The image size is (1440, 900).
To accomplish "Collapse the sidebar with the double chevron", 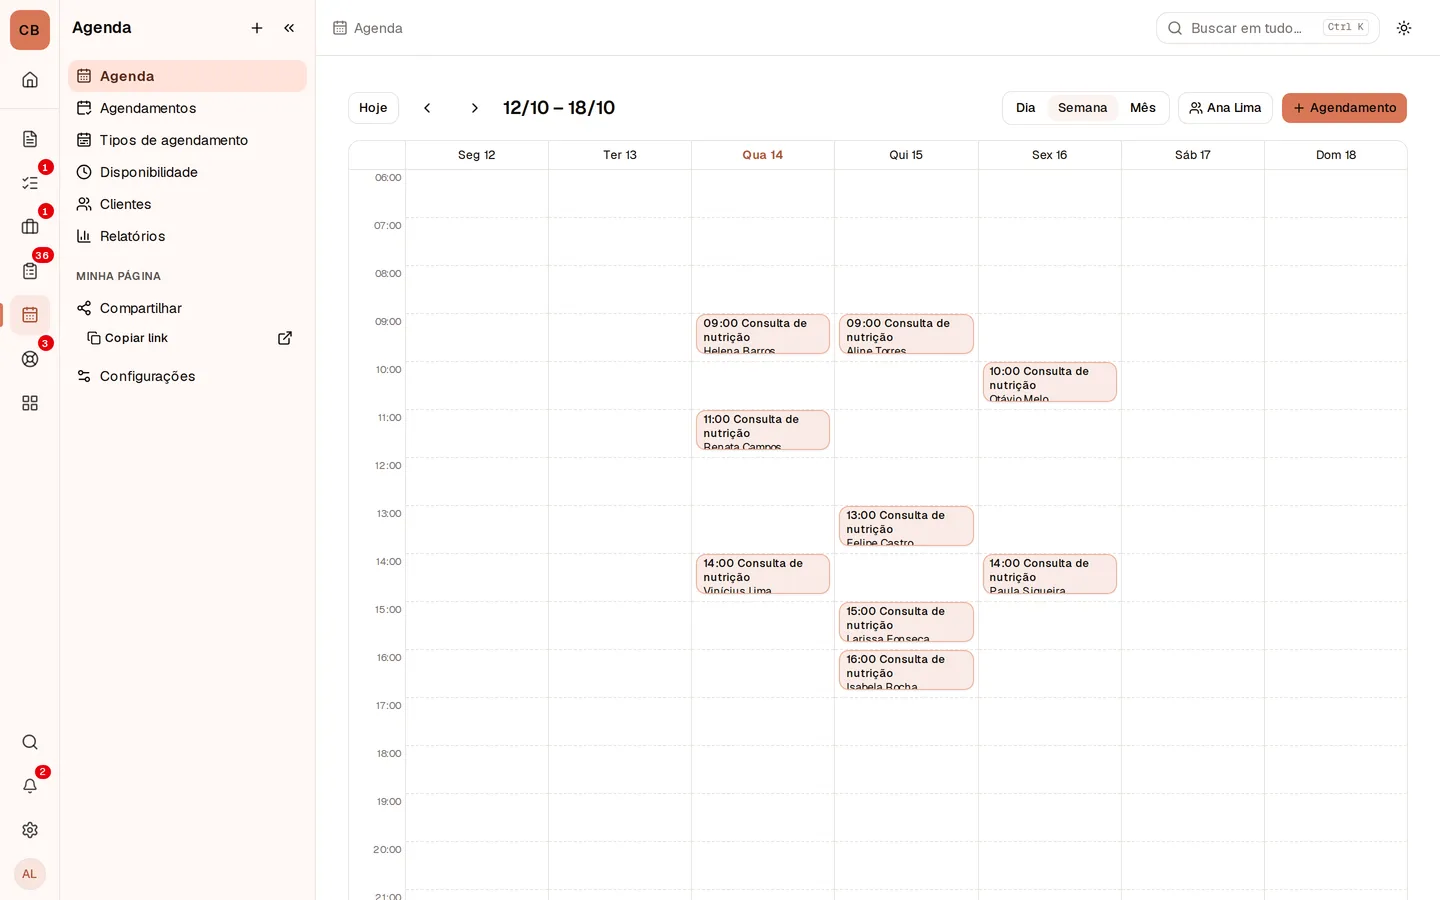I will point(289,28).
